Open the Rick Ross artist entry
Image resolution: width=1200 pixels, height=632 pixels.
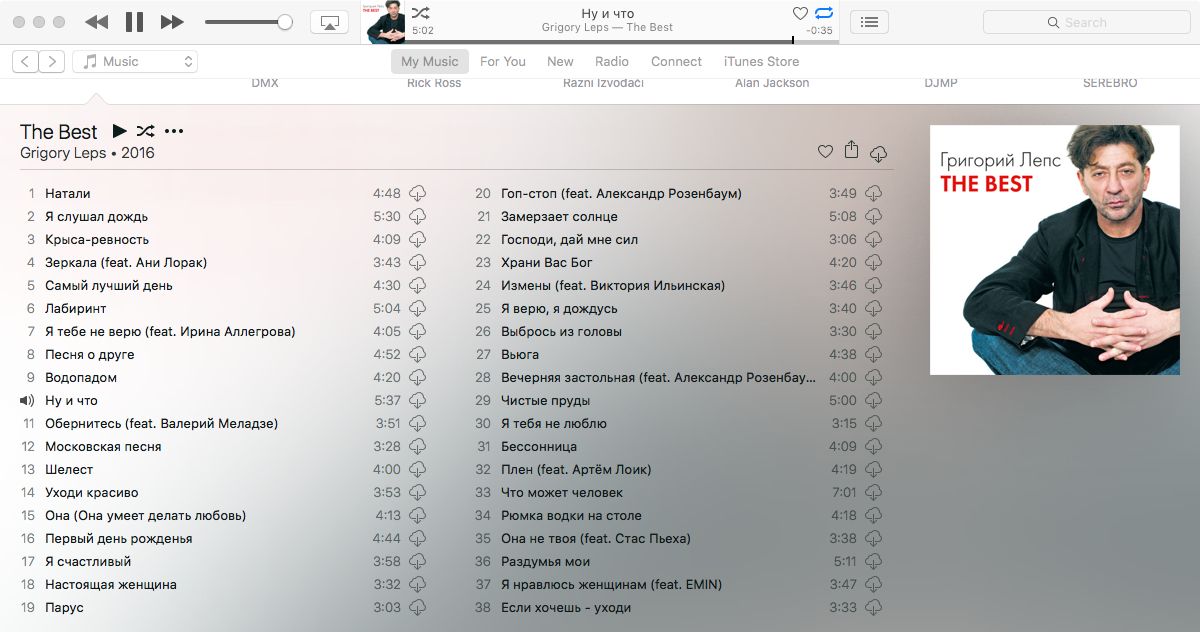[434, 83]
